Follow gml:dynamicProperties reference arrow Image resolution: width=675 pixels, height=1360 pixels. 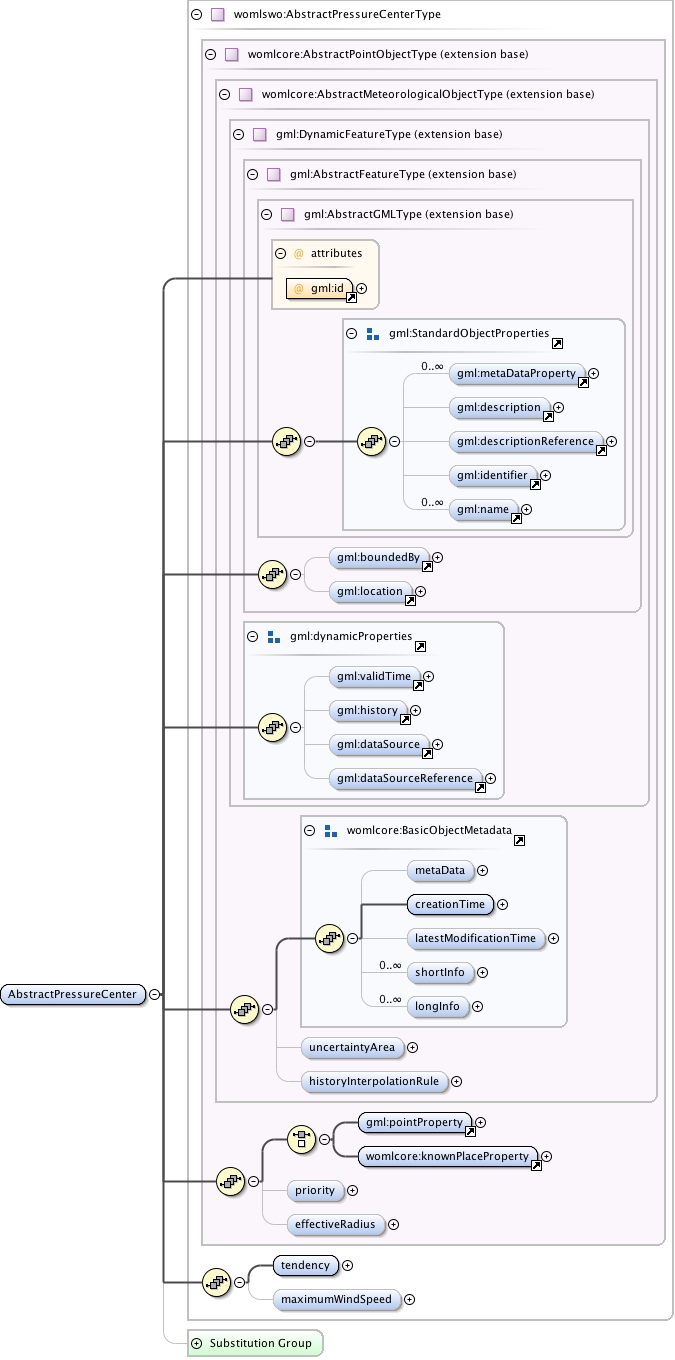tap(420, 647)
